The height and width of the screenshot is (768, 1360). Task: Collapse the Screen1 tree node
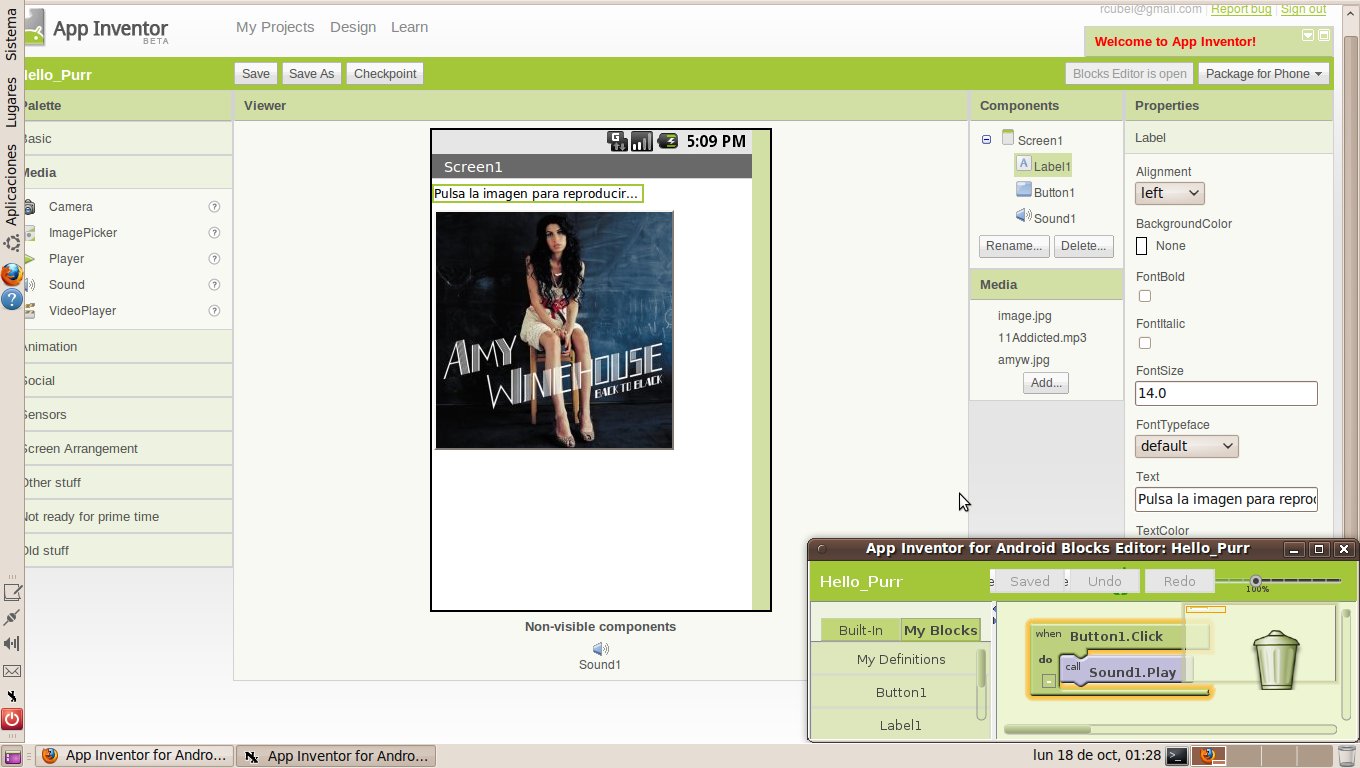(x=987, y=140)
